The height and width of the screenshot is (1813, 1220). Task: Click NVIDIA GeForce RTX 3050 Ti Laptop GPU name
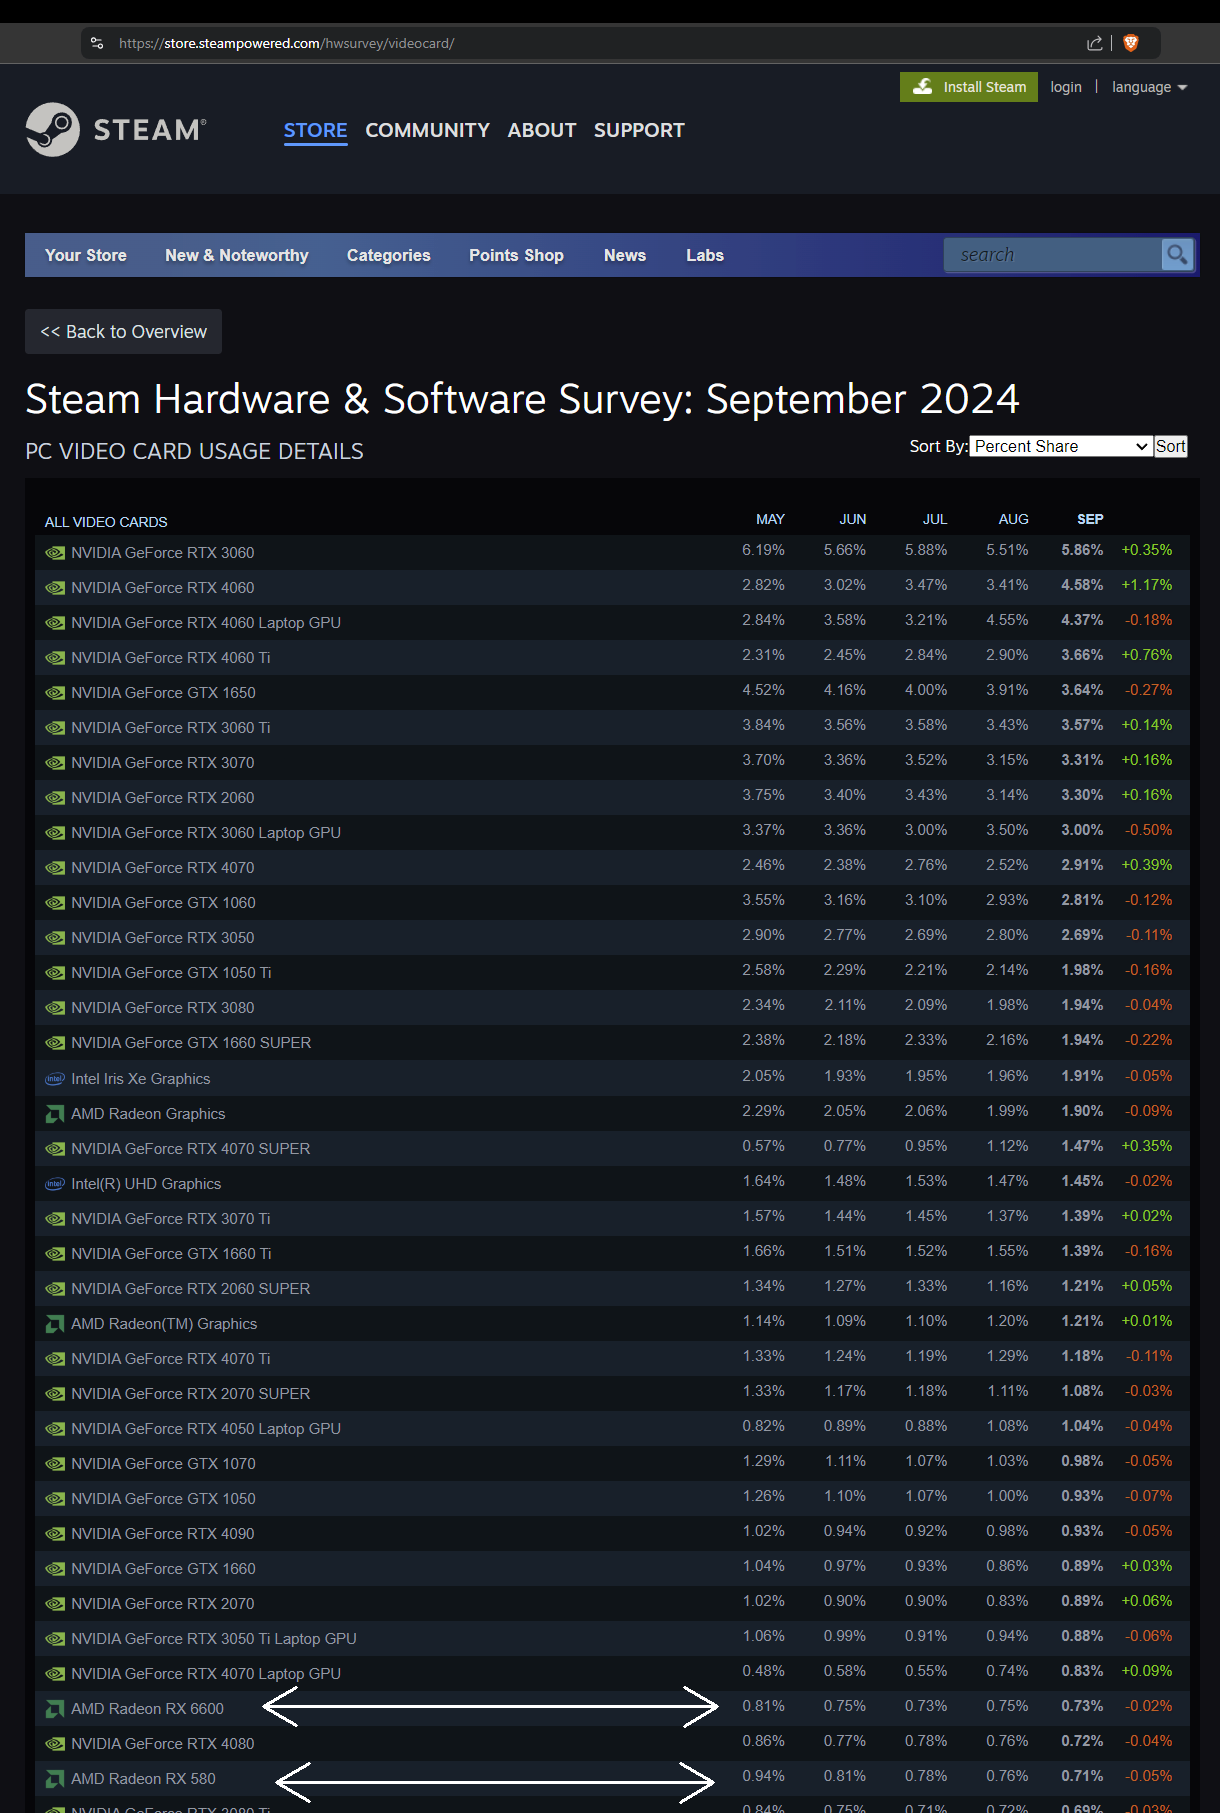click(214, 1639)
